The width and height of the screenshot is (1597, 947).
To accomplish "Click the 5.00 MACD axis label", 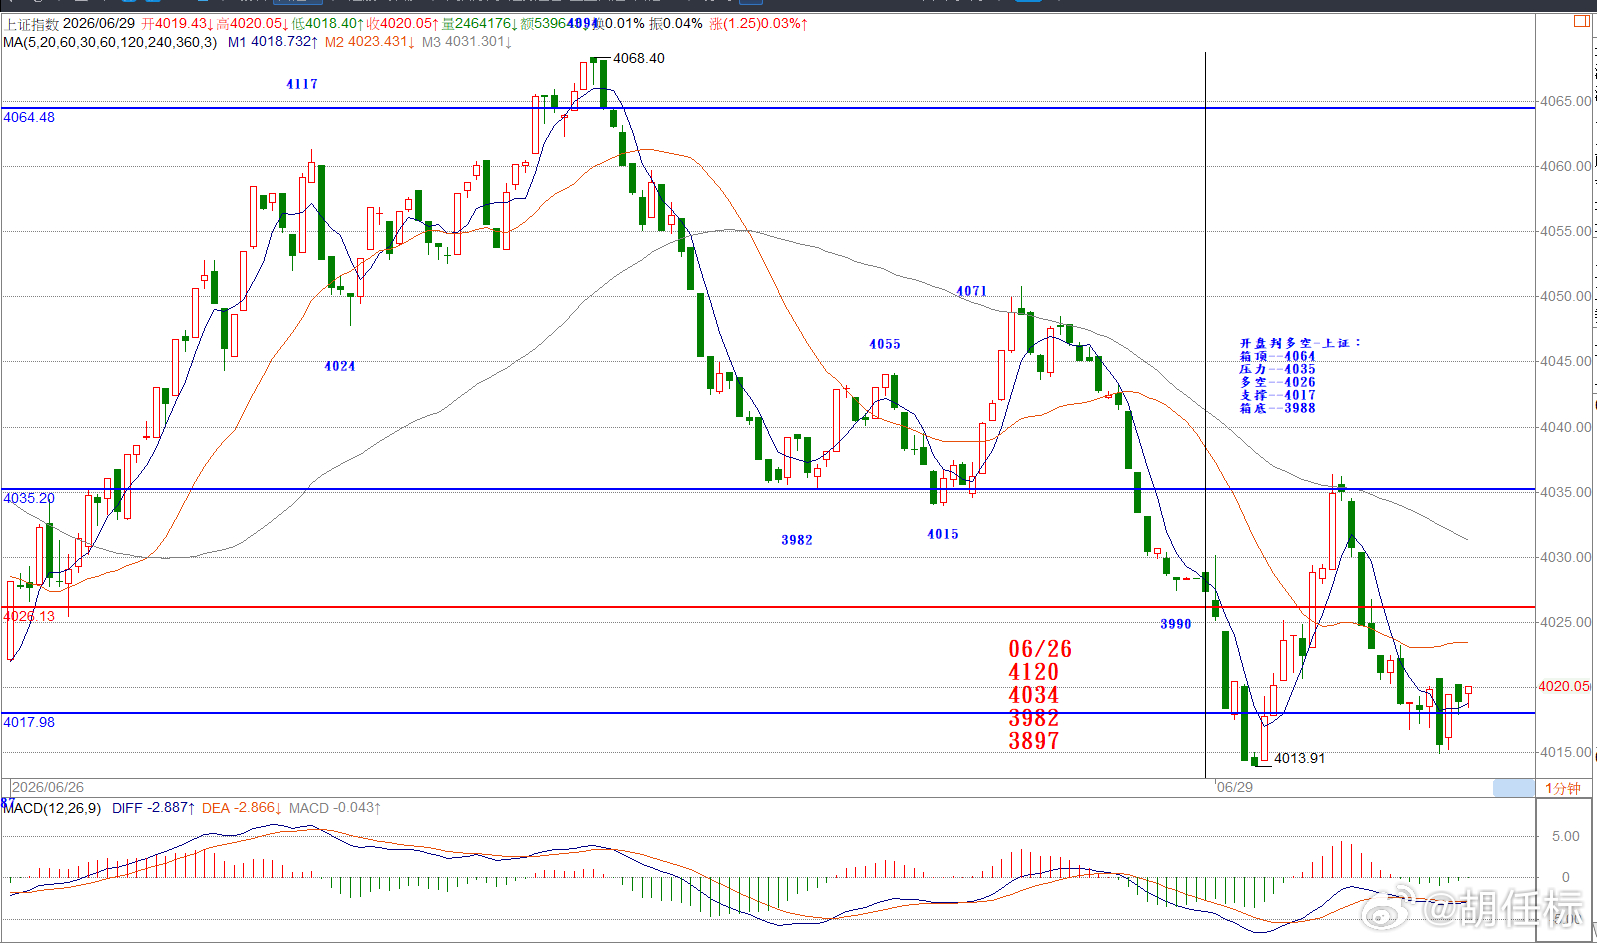I will pos(1566,836).
